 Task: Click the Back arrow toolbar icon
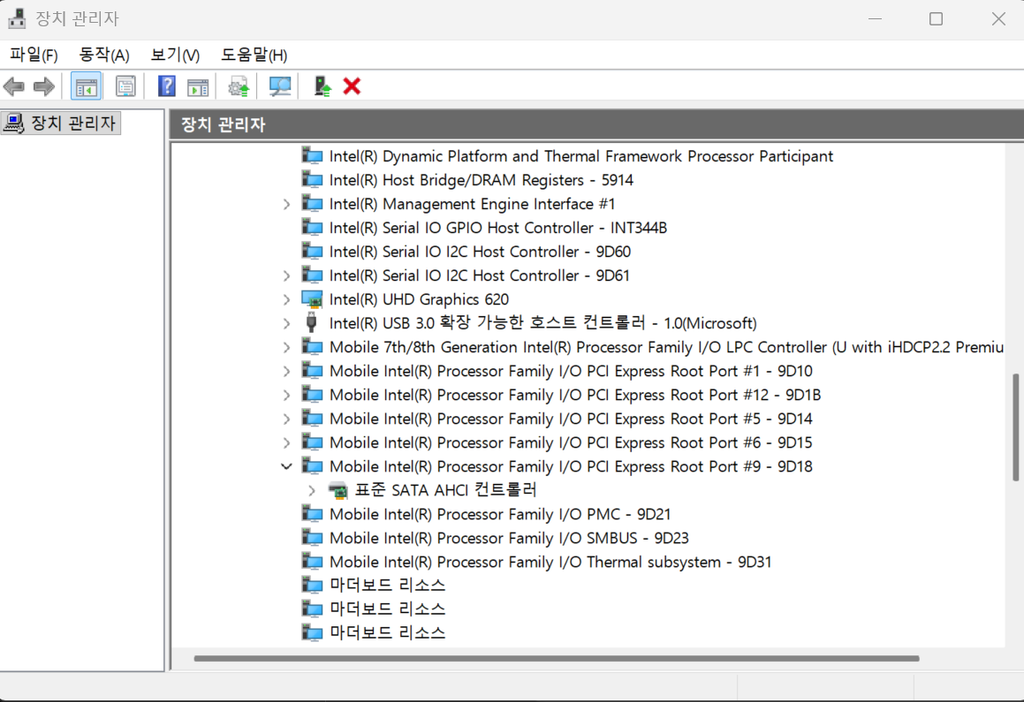pyautogui.click(x=14, y=86)
